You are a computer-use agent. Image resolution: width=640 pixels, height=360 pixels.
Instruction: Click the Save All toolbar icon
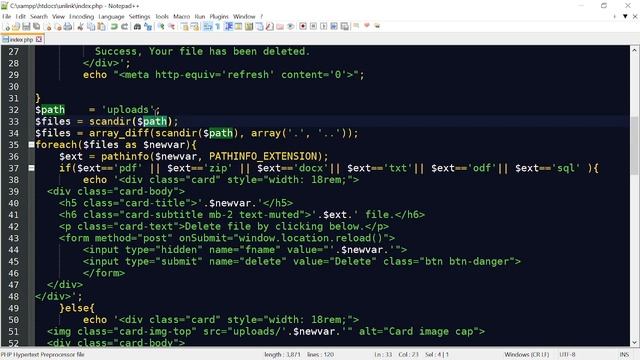point(36,27)
